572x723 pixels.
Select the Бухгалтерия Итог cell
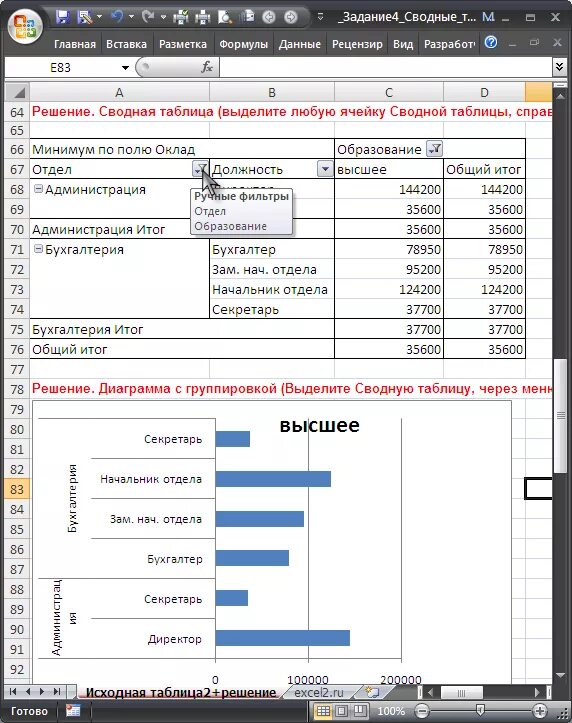coord(182,329)
